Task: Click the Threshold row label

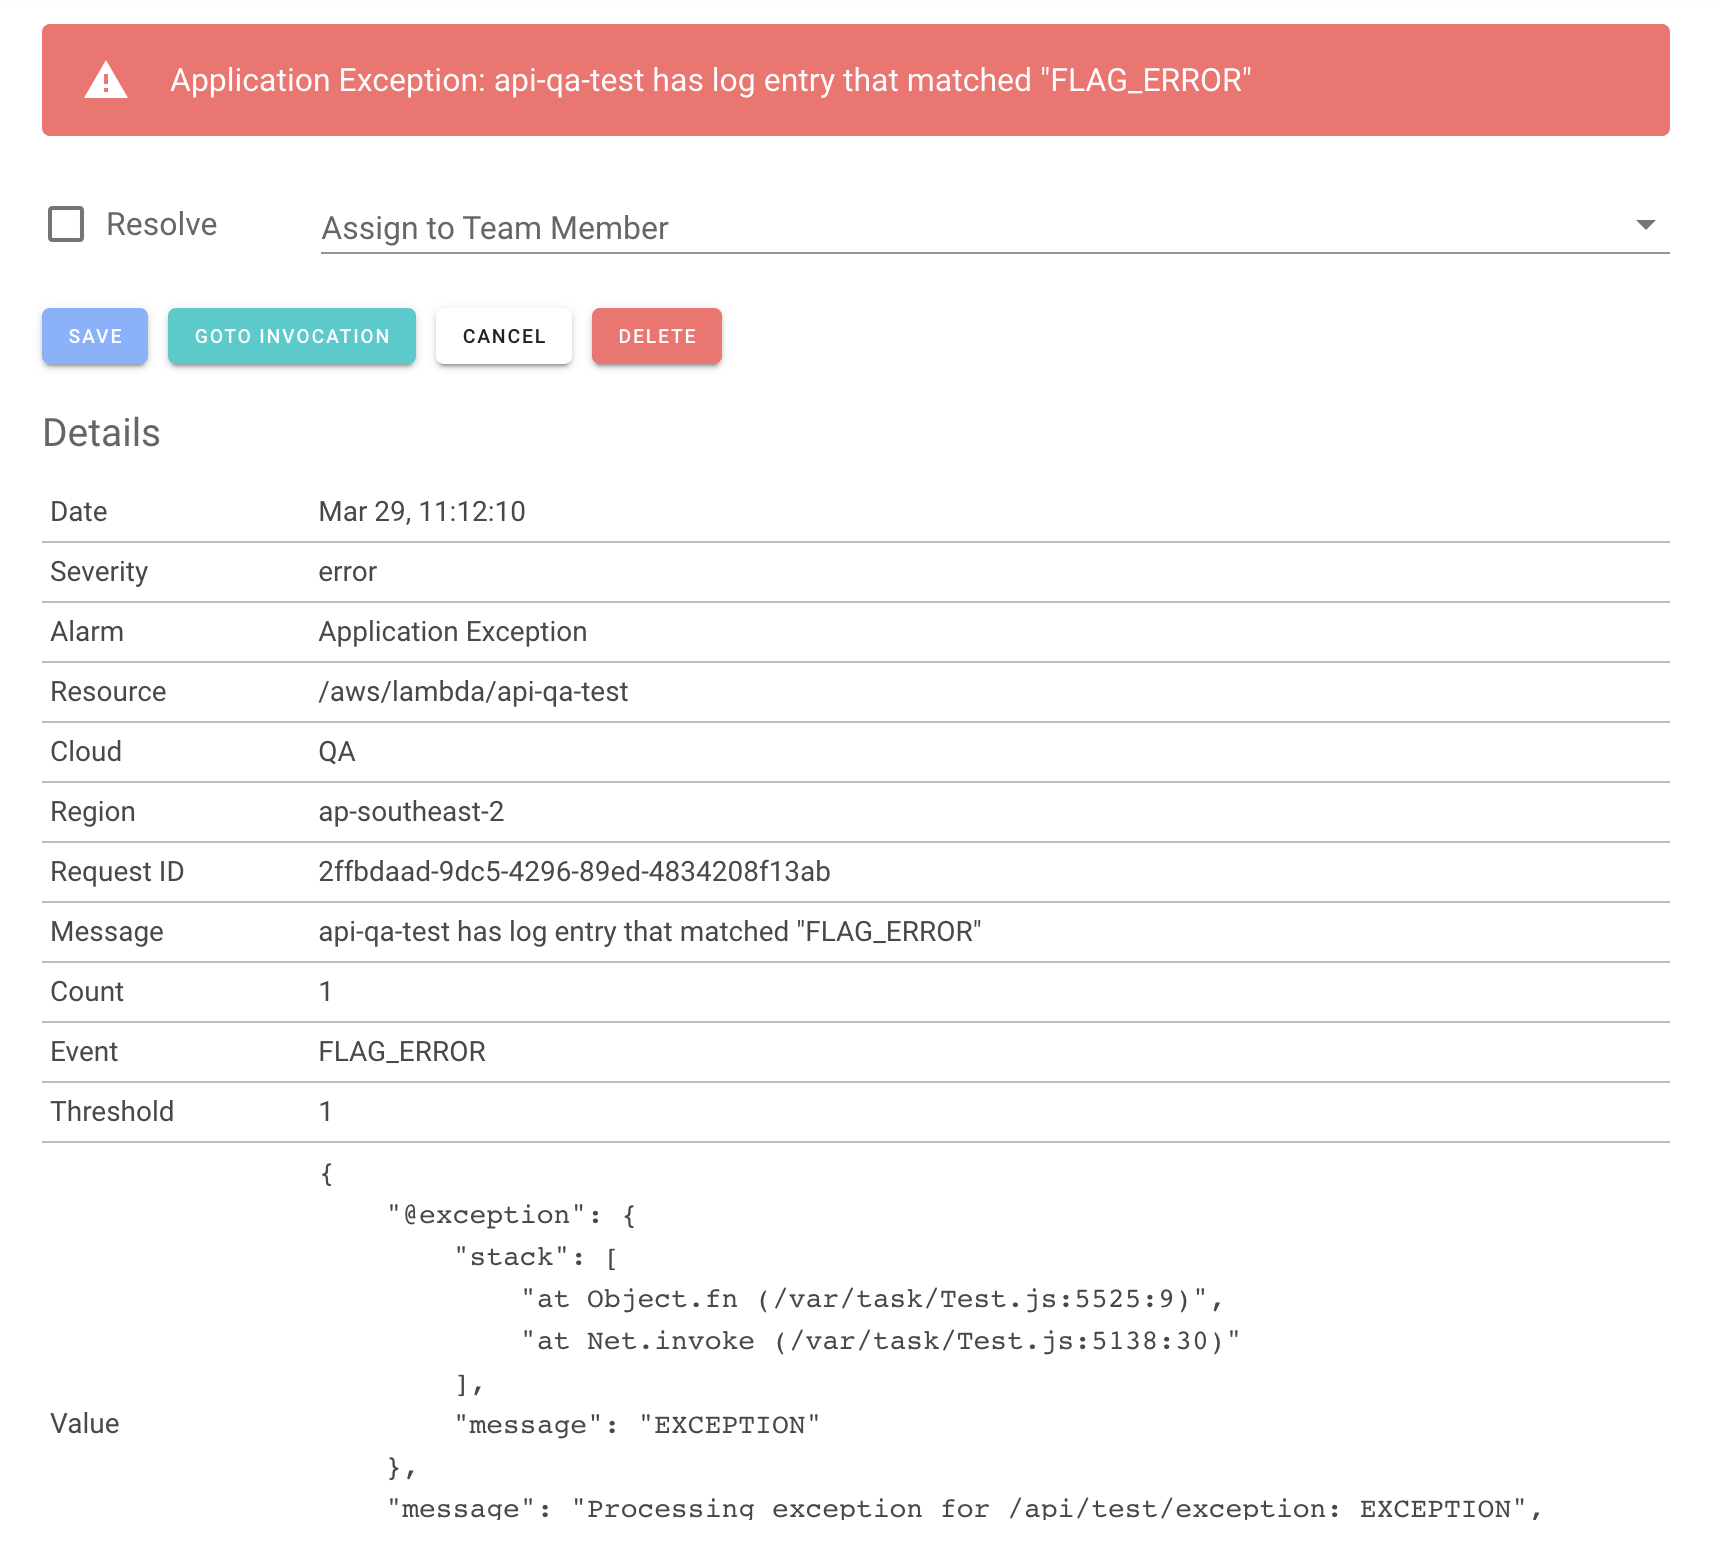Action: pyautogui.click(x=112, y=1112)
